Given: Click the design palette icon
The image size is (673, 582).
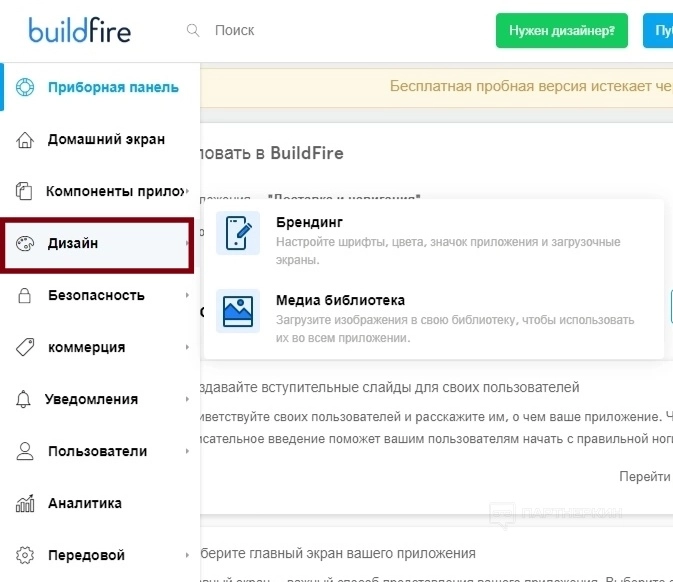Looking at the screenshot, I should [x=26, y=243].
